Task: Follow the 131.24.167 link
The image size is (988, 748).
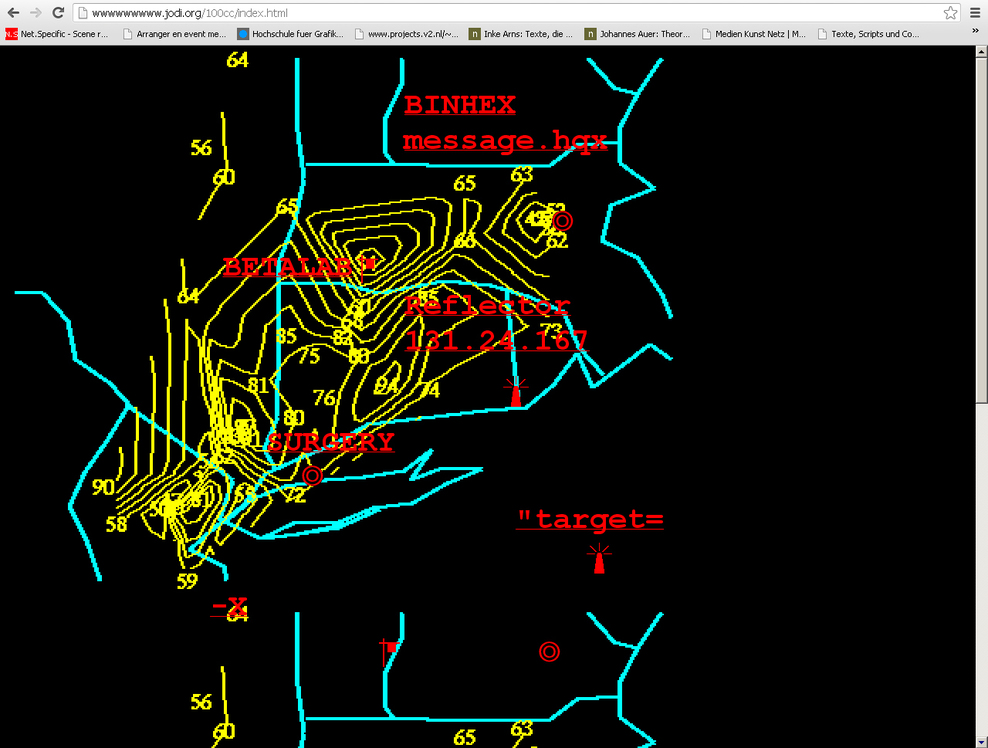Action: [x=496, y=340]
